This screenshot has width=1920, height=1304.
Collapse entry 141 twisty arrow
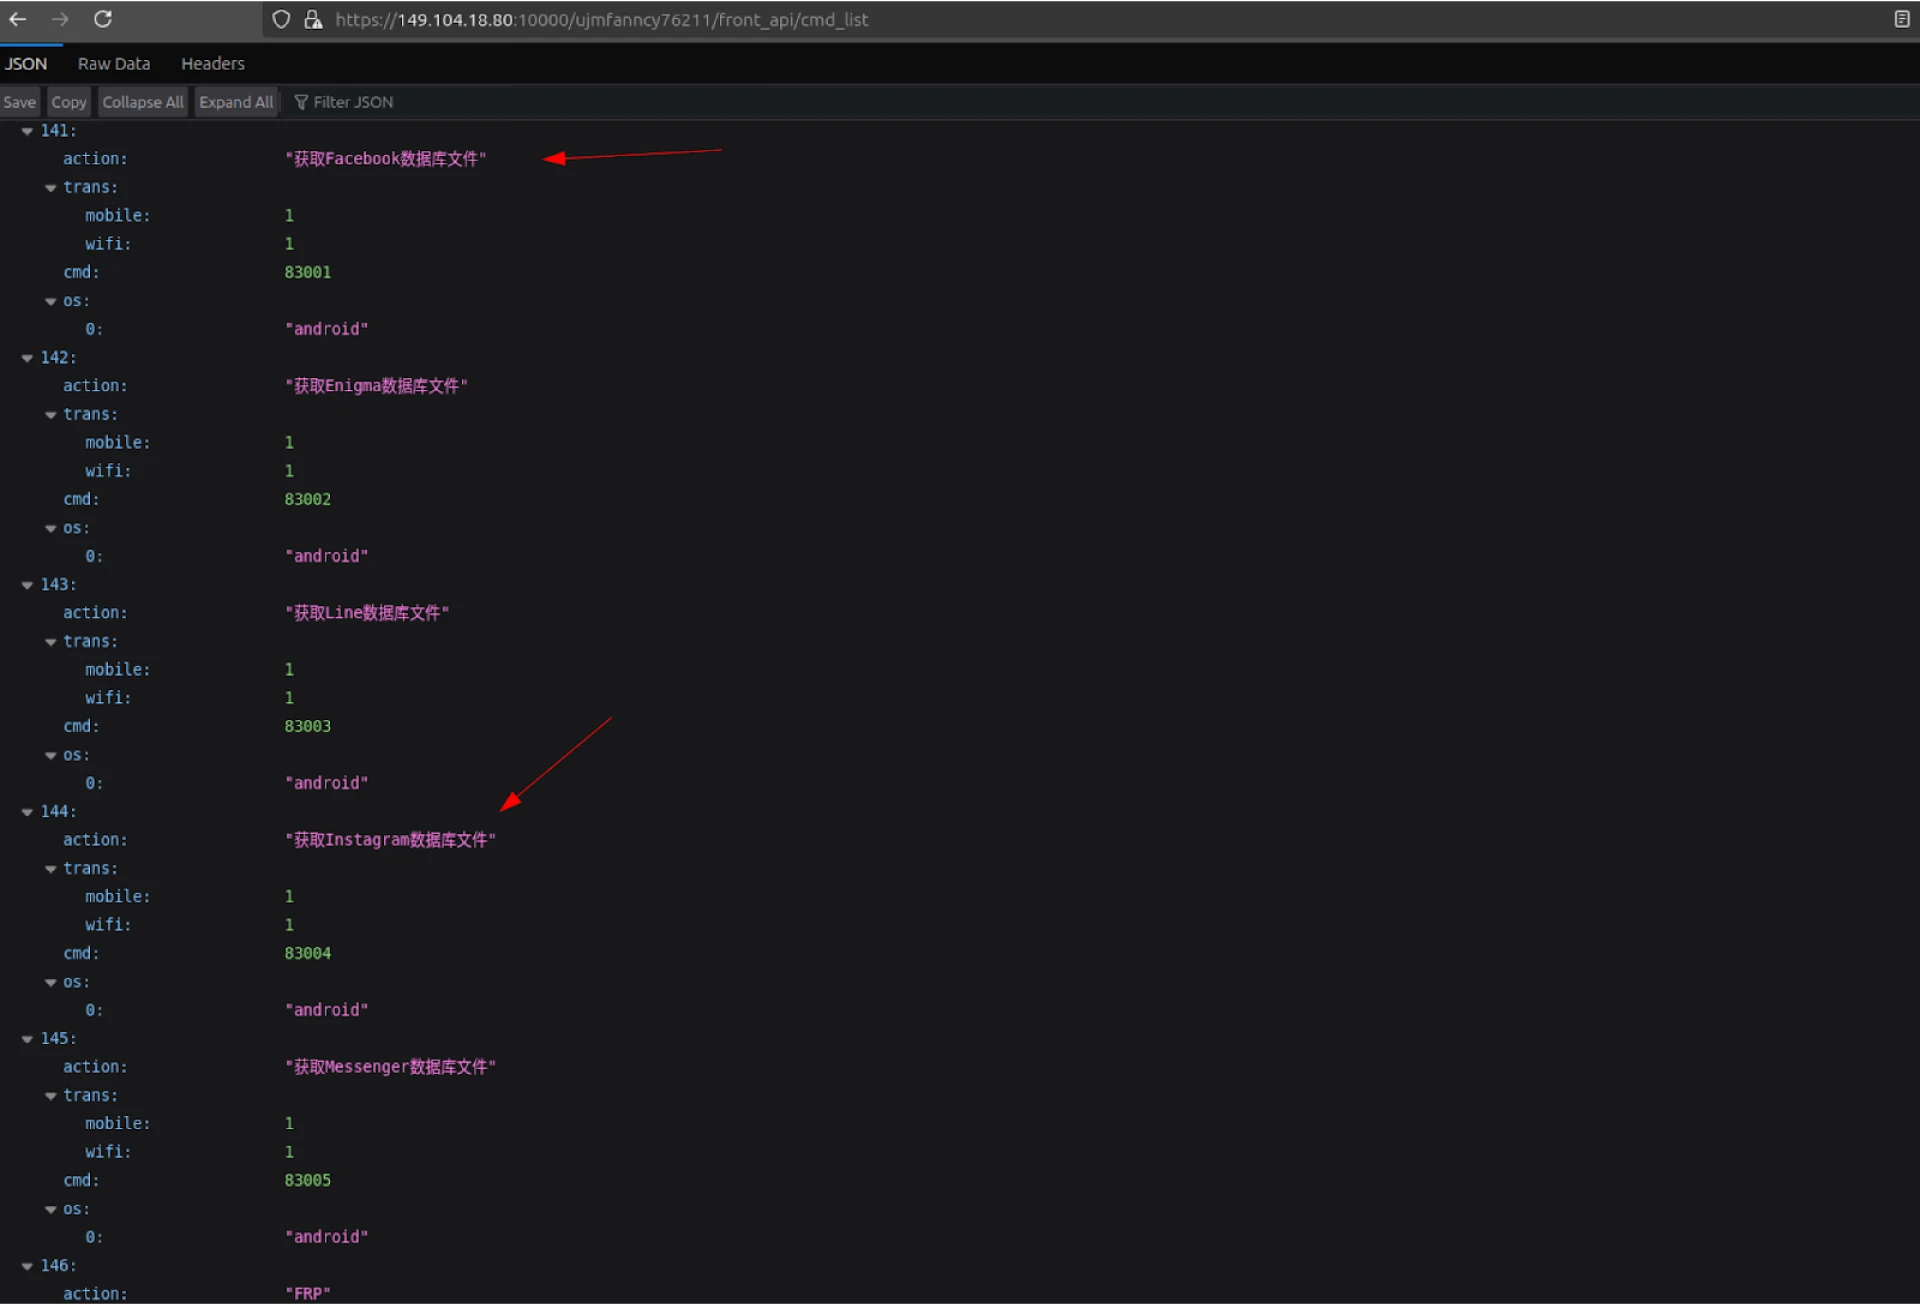tap(27, 131)
